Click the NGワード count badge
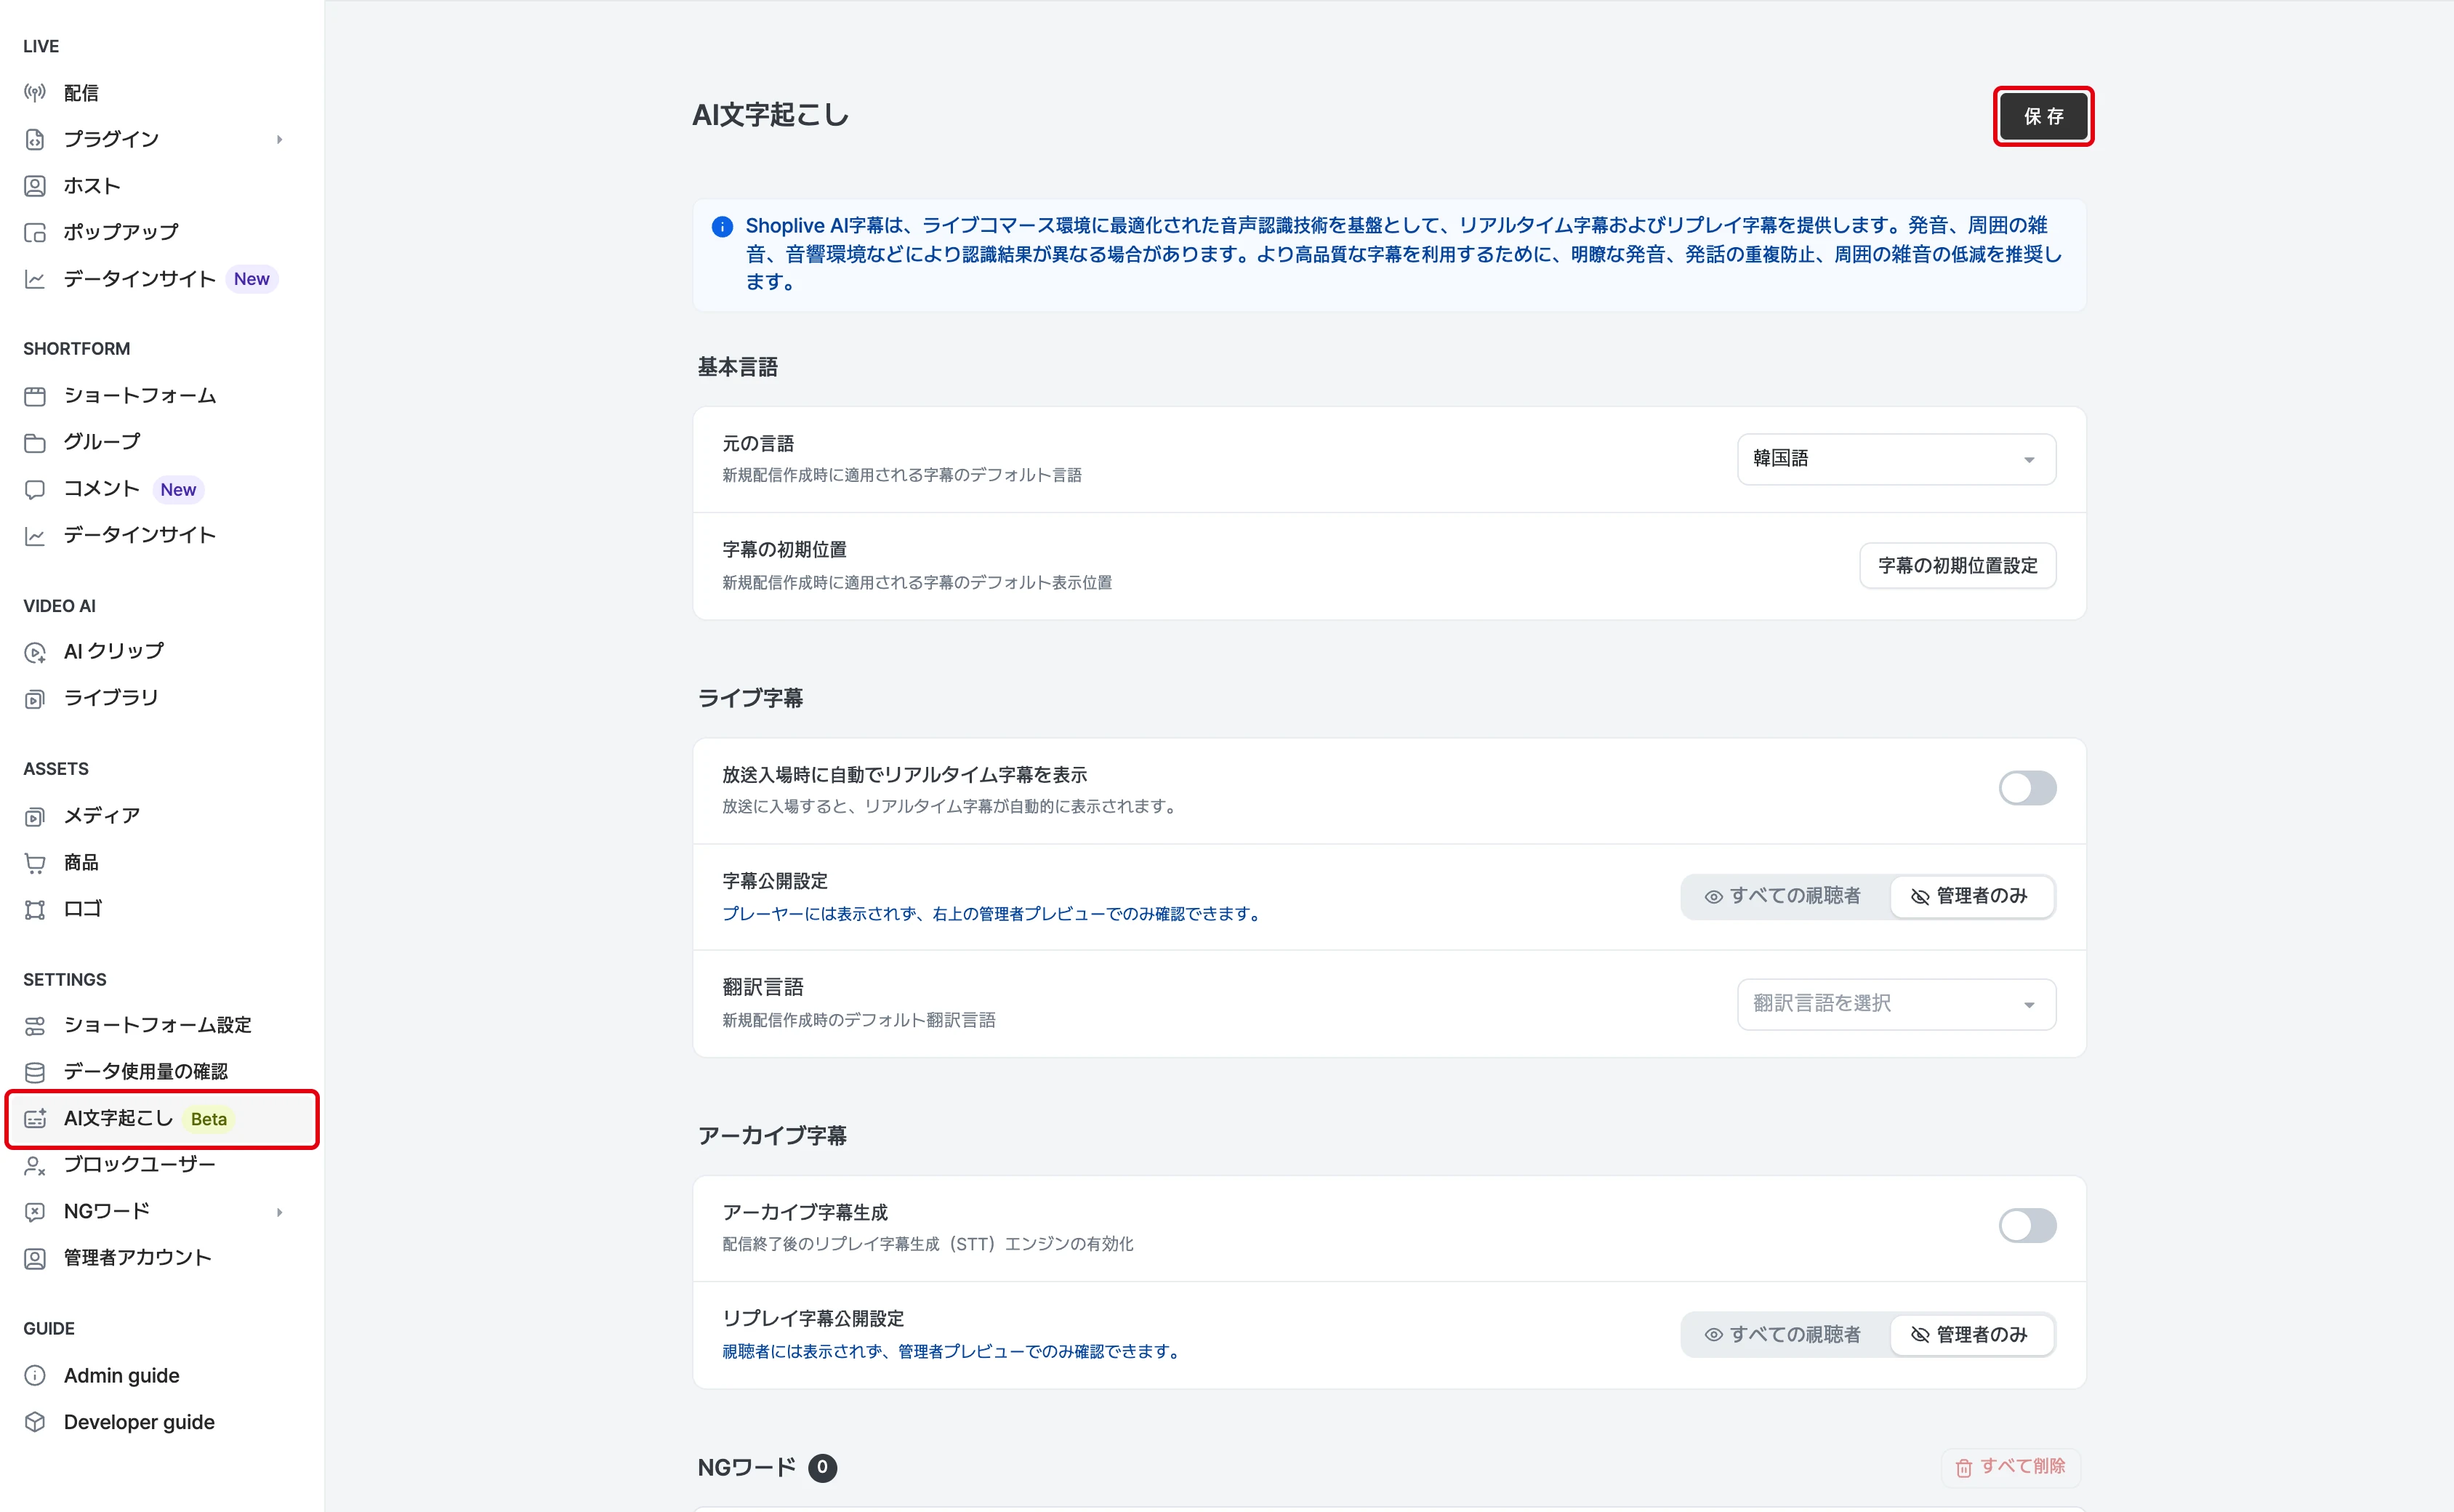 pos(822,1467)
